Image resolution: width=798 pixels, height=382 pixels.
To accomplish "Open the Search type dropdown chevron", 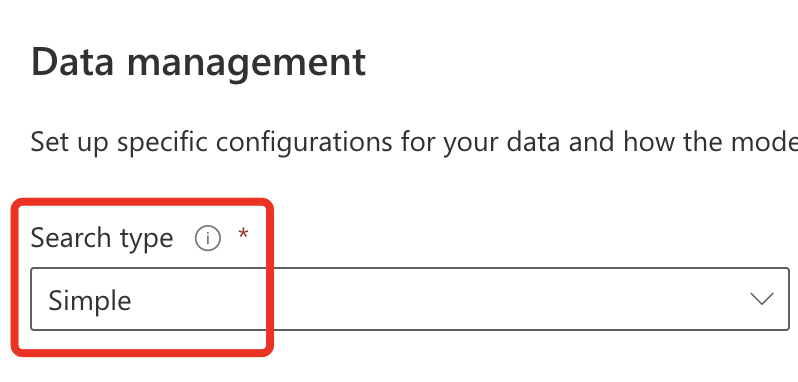I will (x=762, y=299).
